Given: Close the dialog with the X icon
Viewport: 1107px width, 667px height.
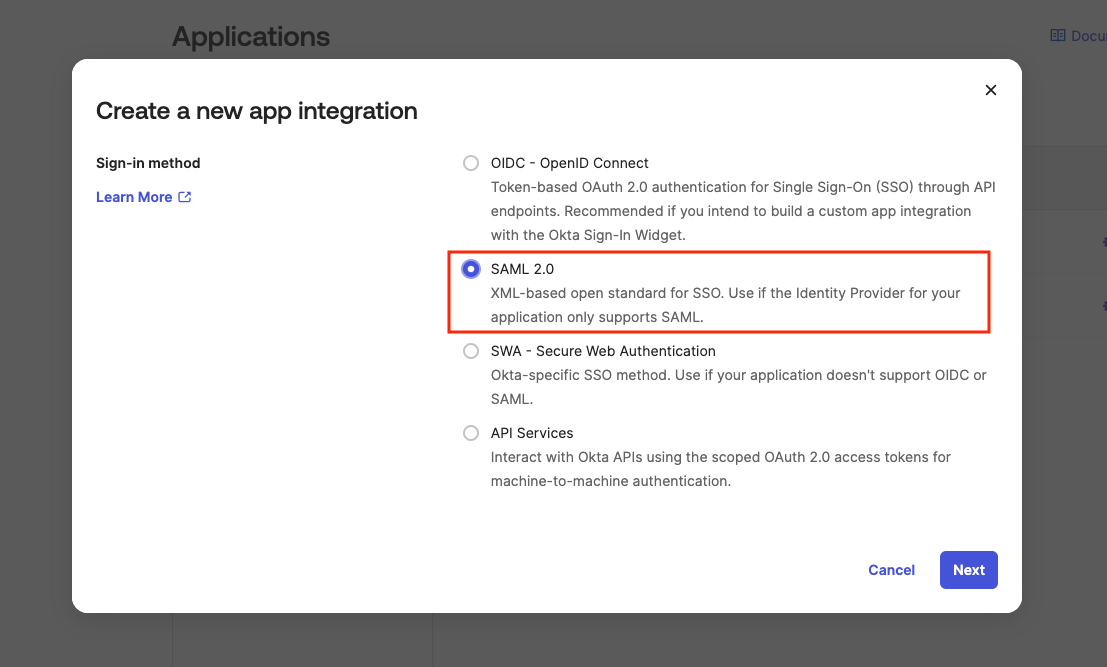Looking at the screenshot, I should [x=991, y=90].
